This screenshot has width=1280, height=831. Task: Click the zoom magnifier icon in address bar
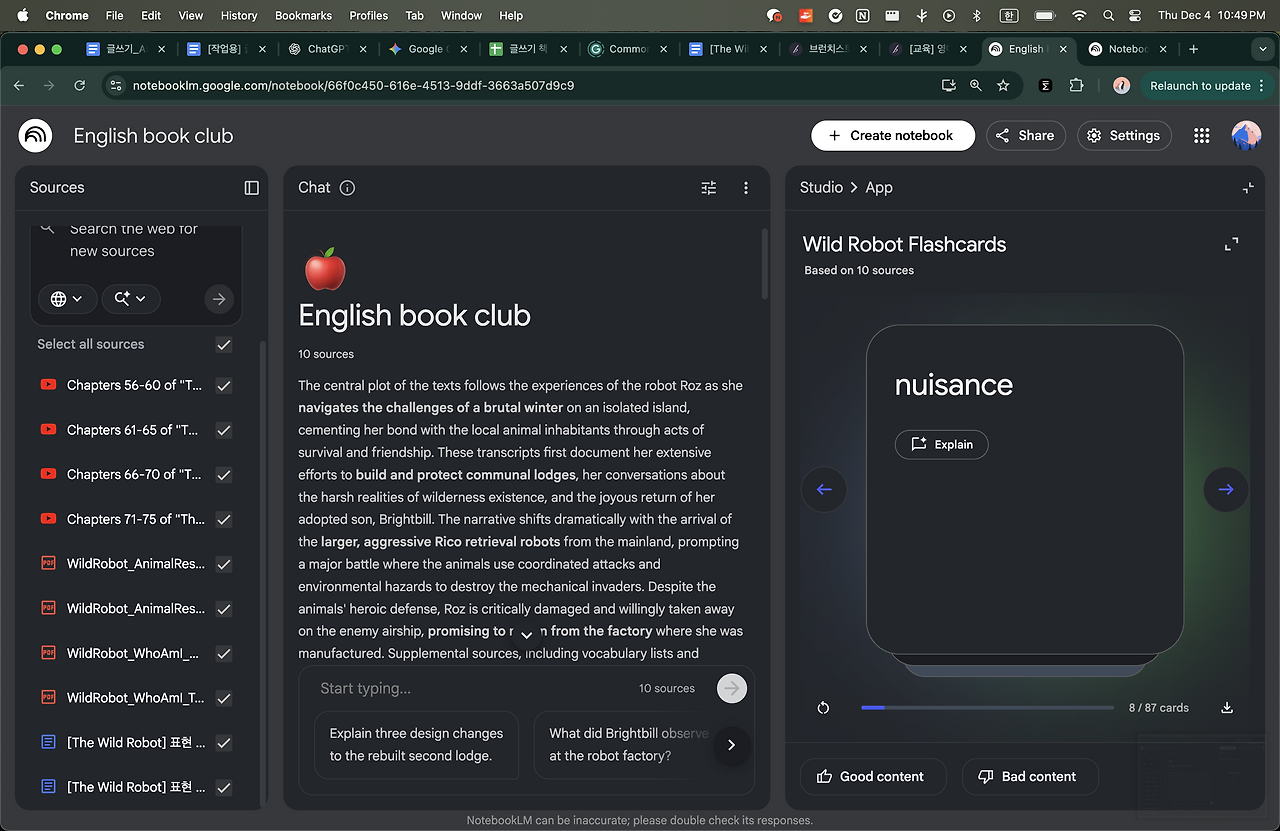(x=976, y=86)
